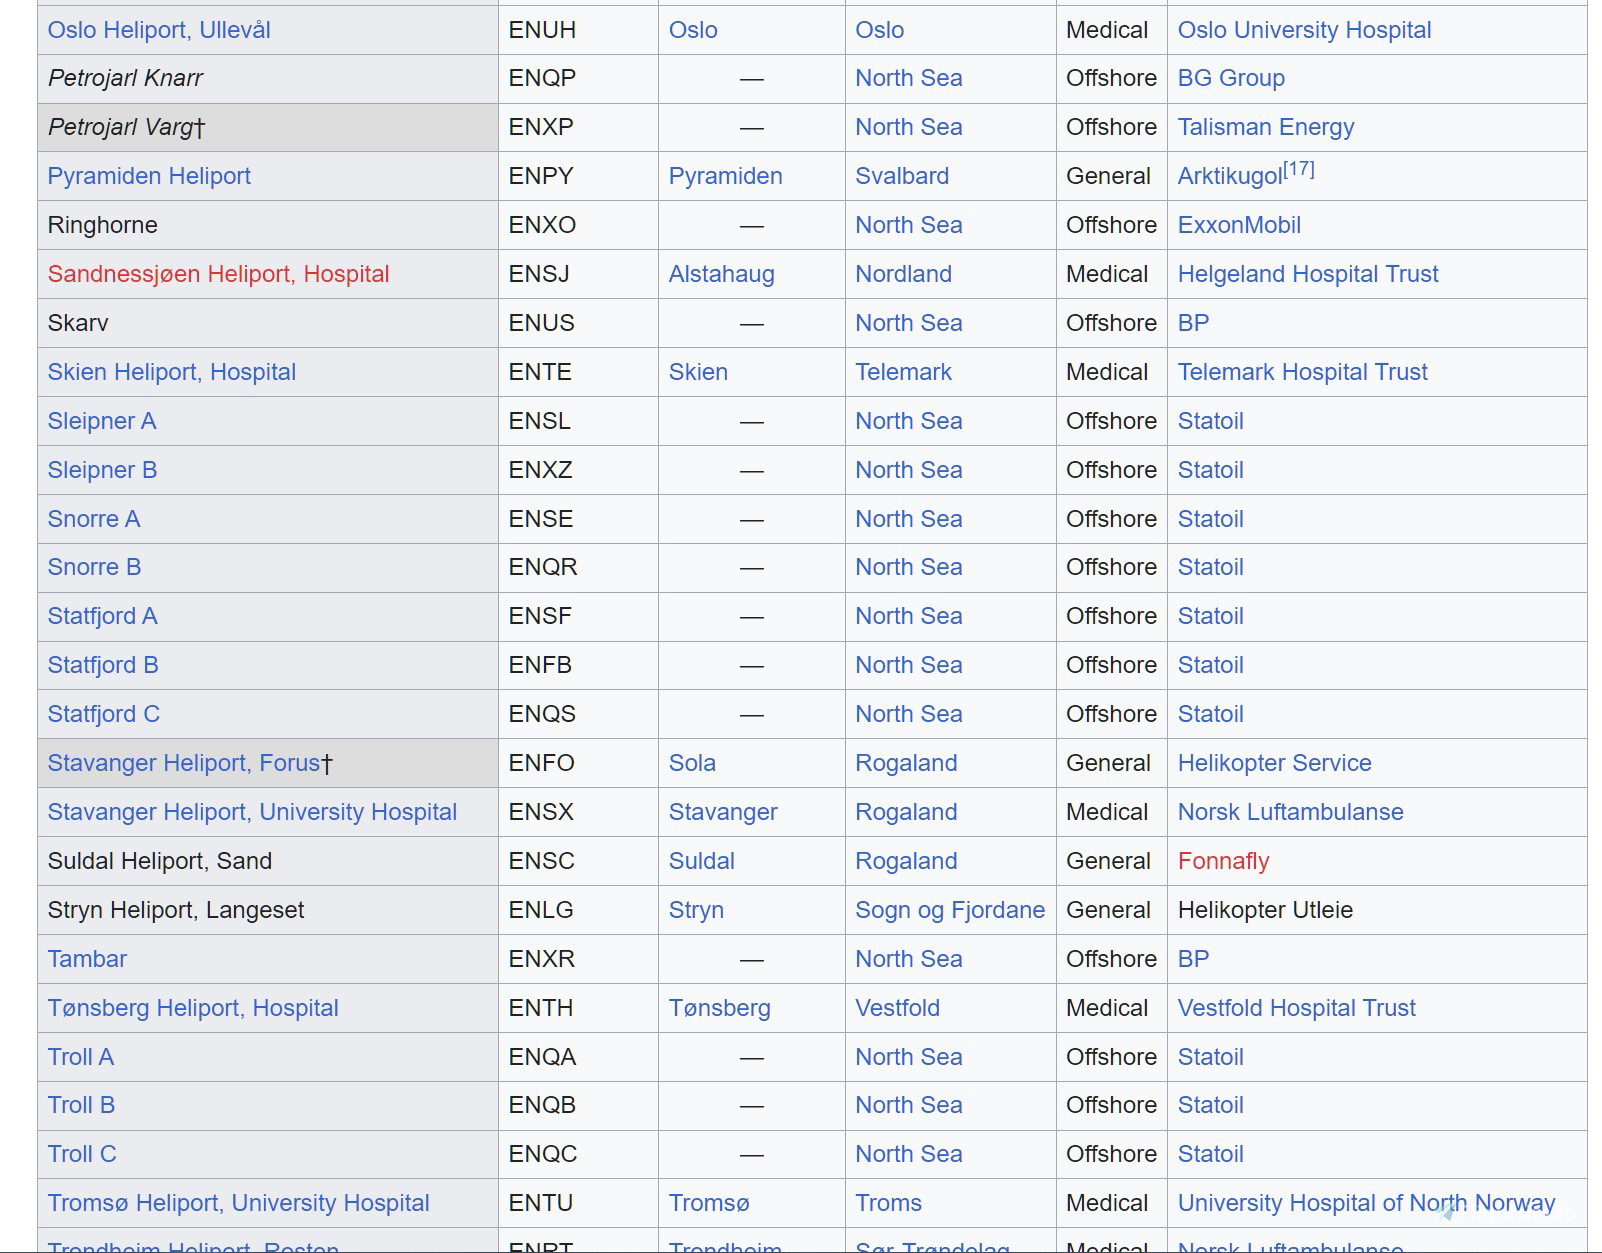Follow the Svalbard region link

902,176
